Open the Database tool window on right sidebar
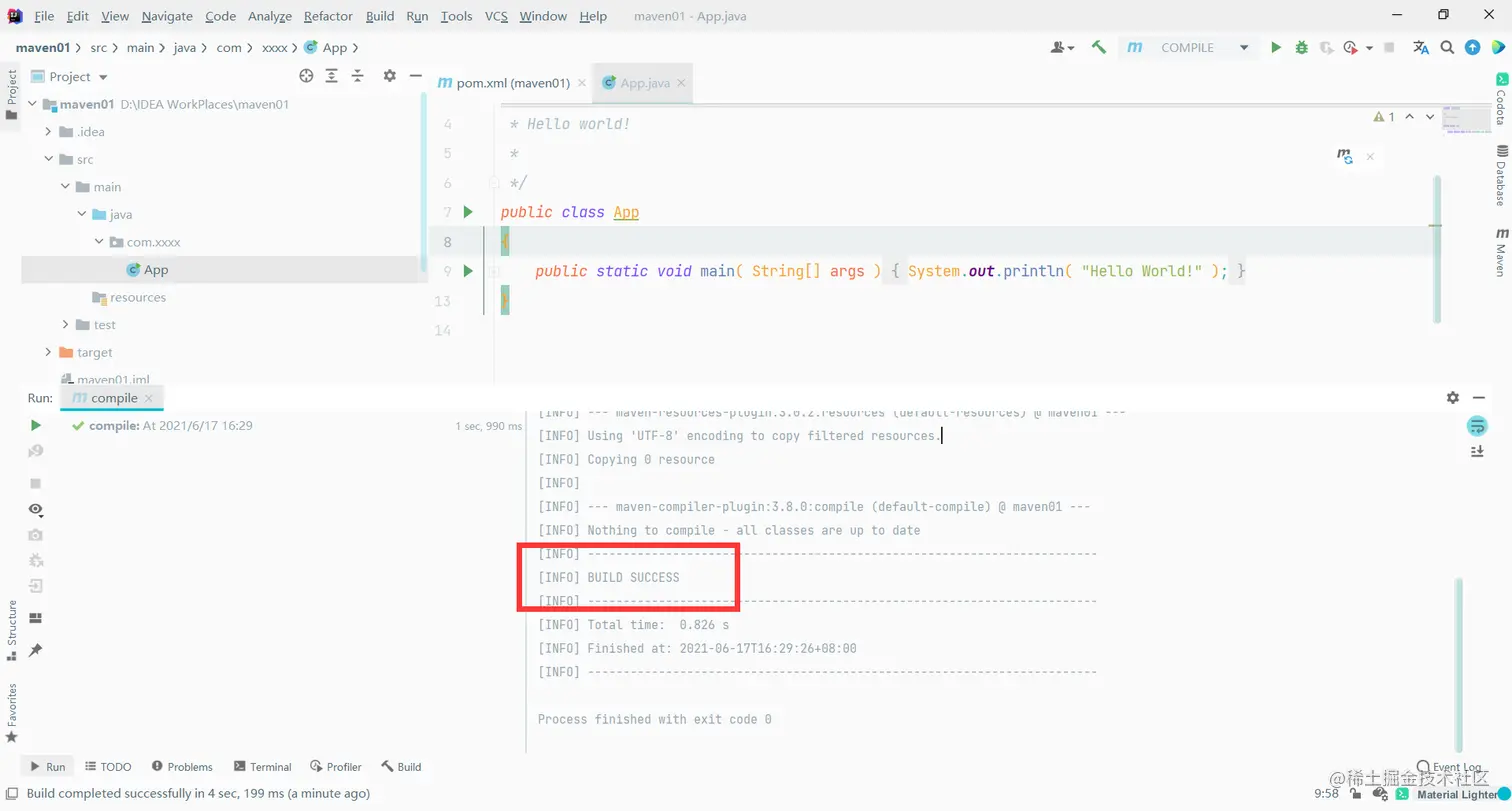 pyautogui.click(x=1501, y=175)
